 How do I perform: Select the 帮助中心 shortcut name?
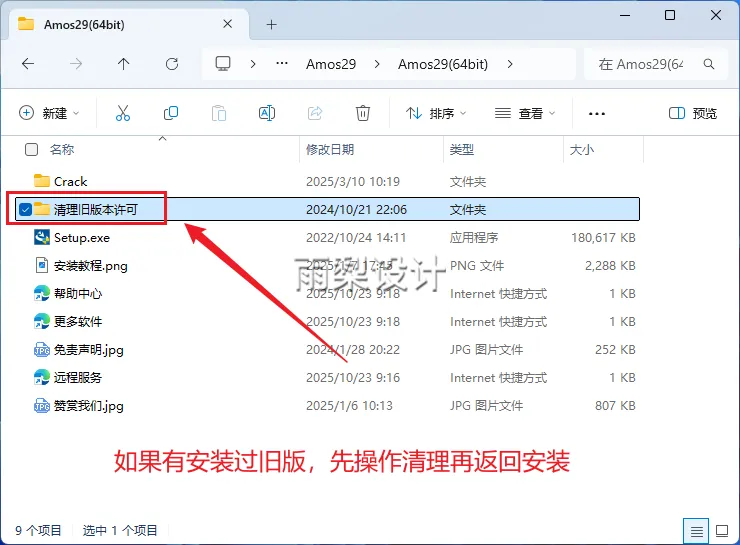click(x=78, y=293)
